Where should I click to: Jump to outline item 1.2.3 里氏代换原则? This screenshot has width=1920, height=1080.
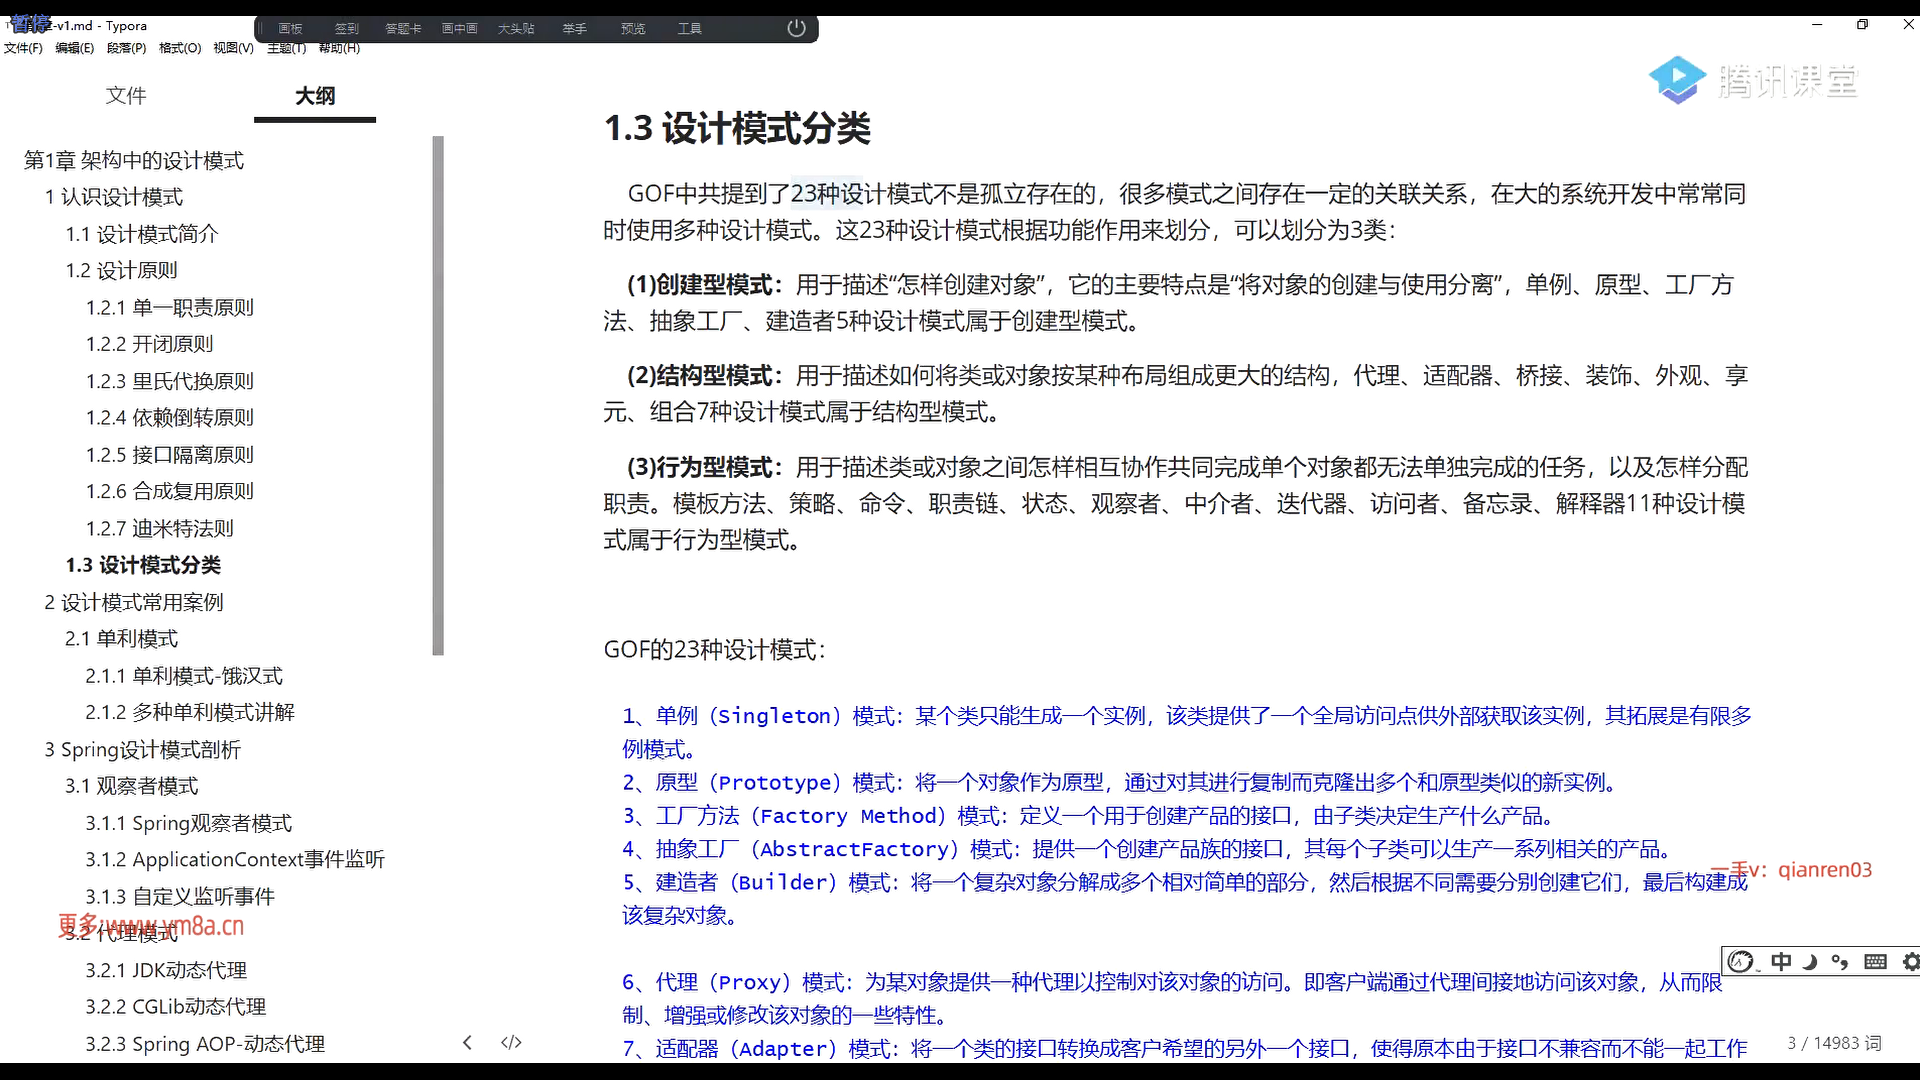tap(170, 381)
